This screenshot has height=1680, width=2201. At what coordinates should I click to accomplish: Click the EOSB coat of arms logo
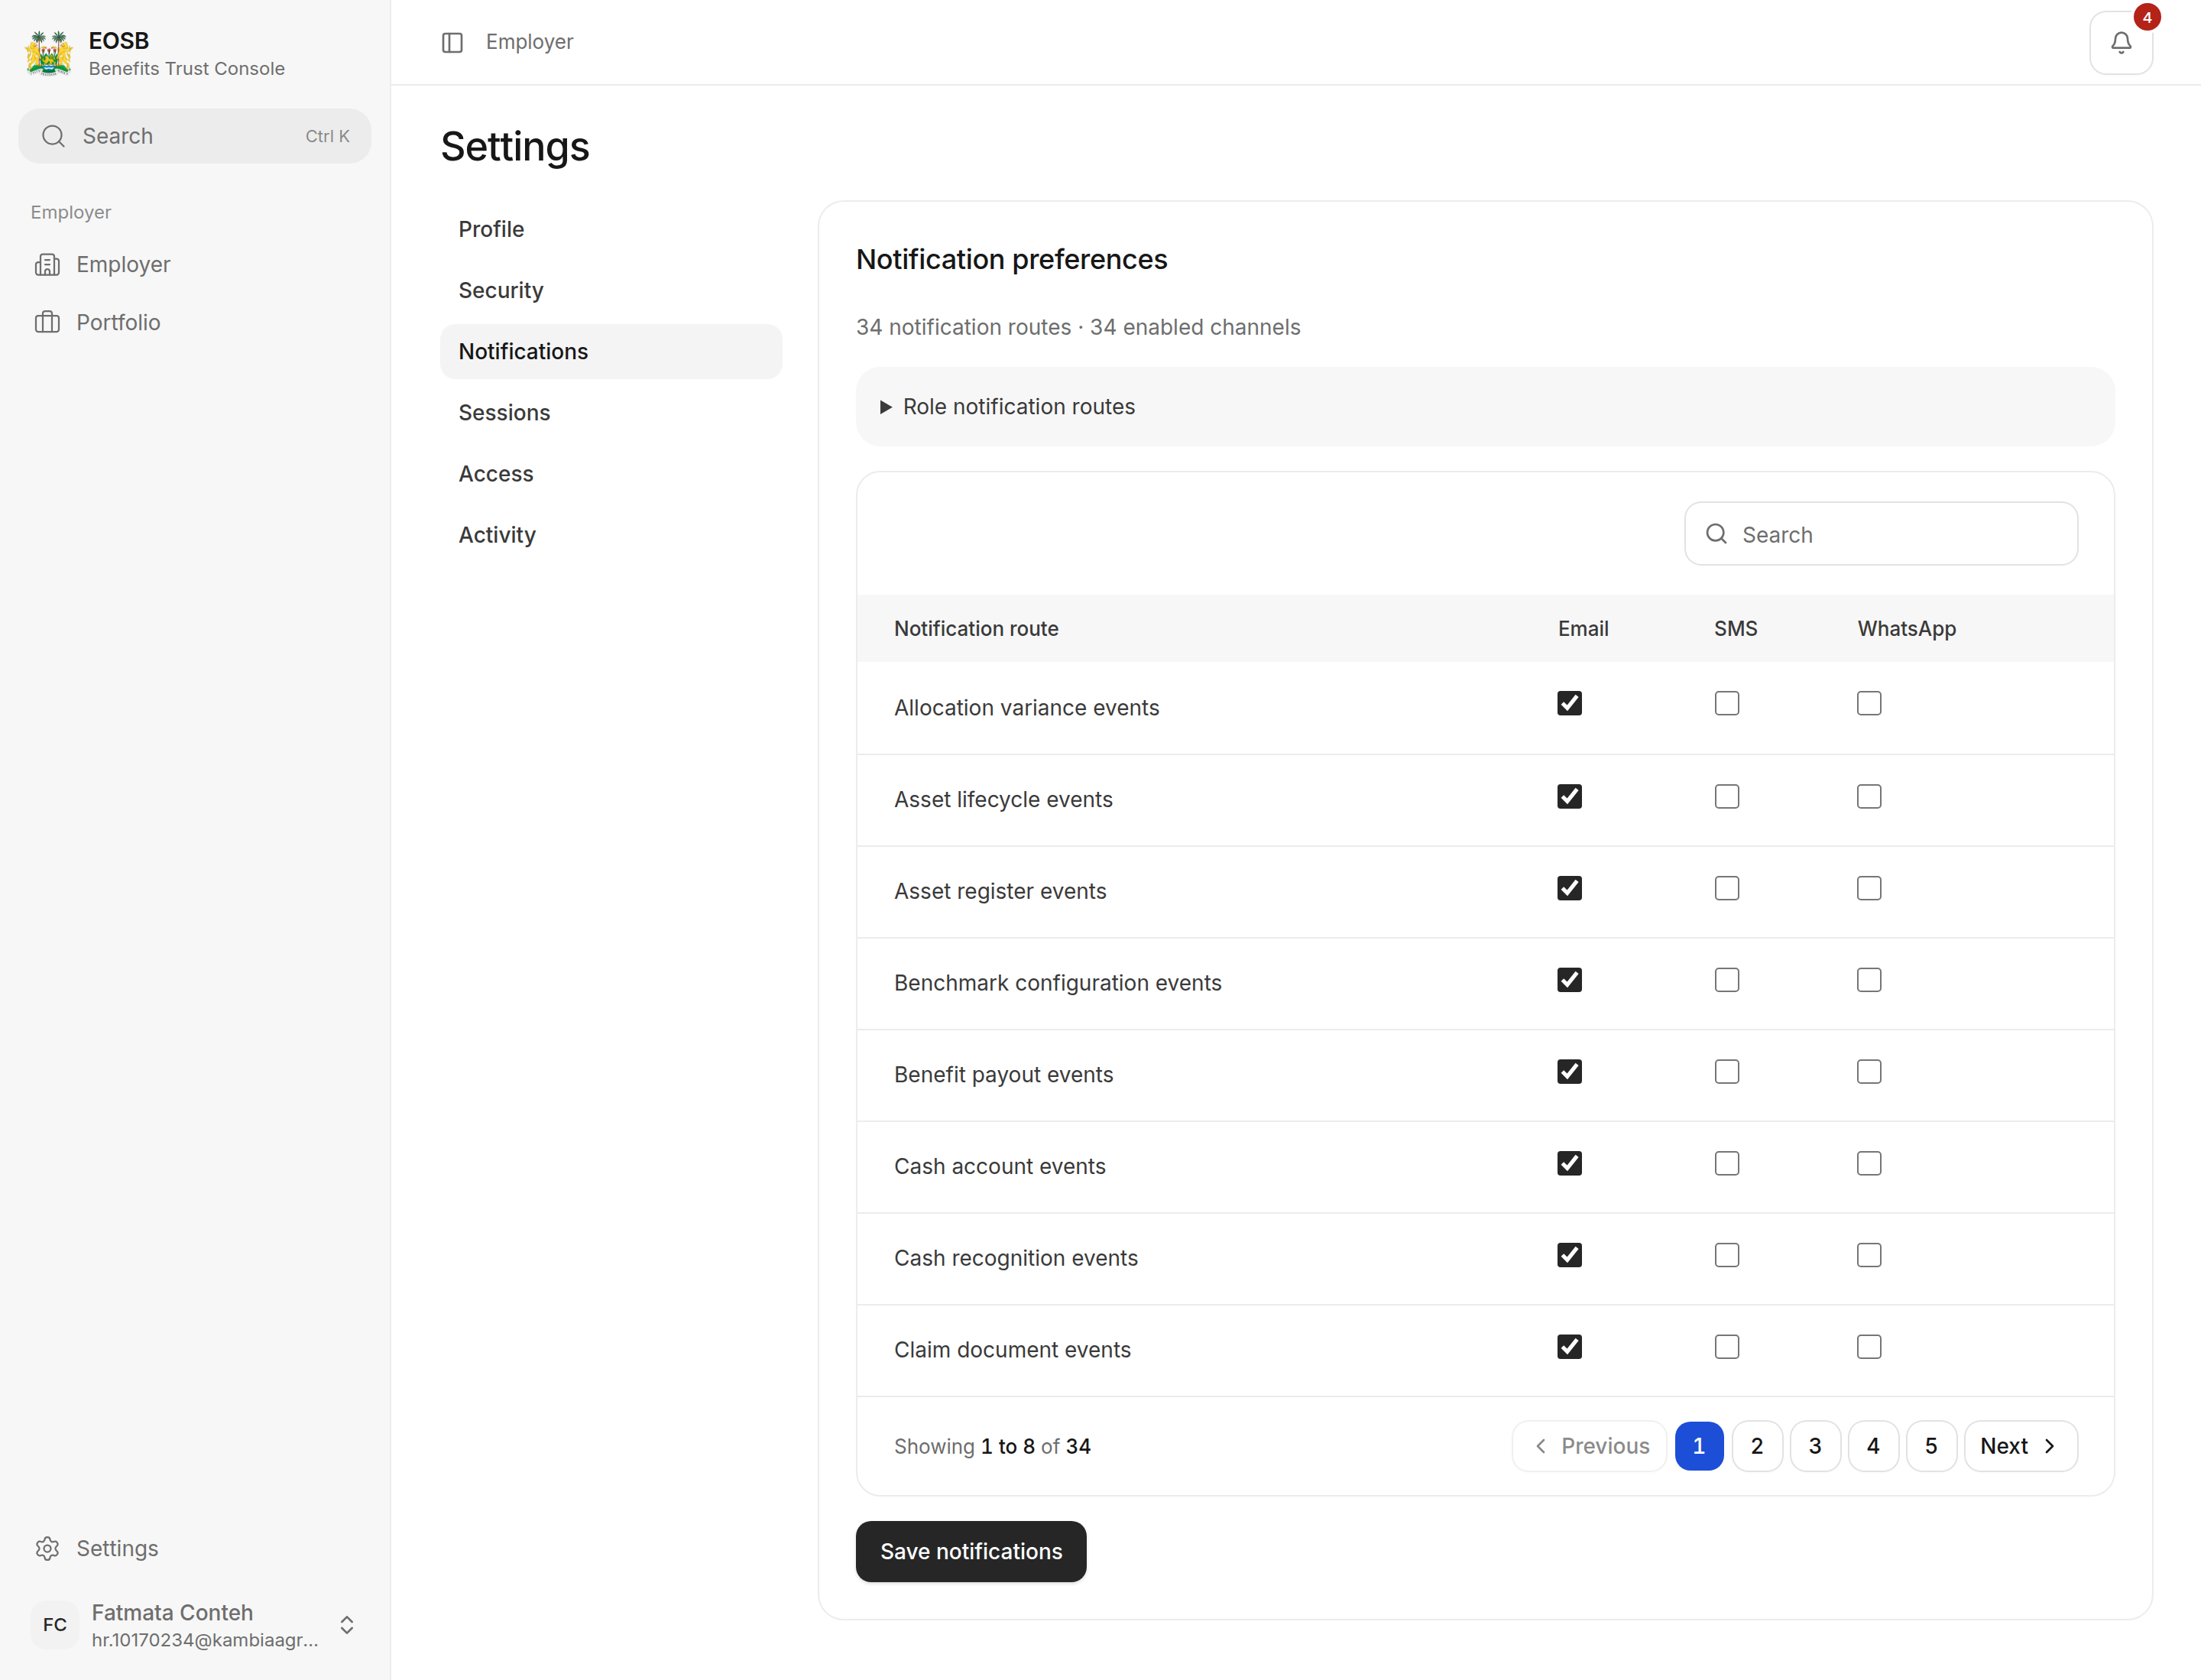[48, 53]
